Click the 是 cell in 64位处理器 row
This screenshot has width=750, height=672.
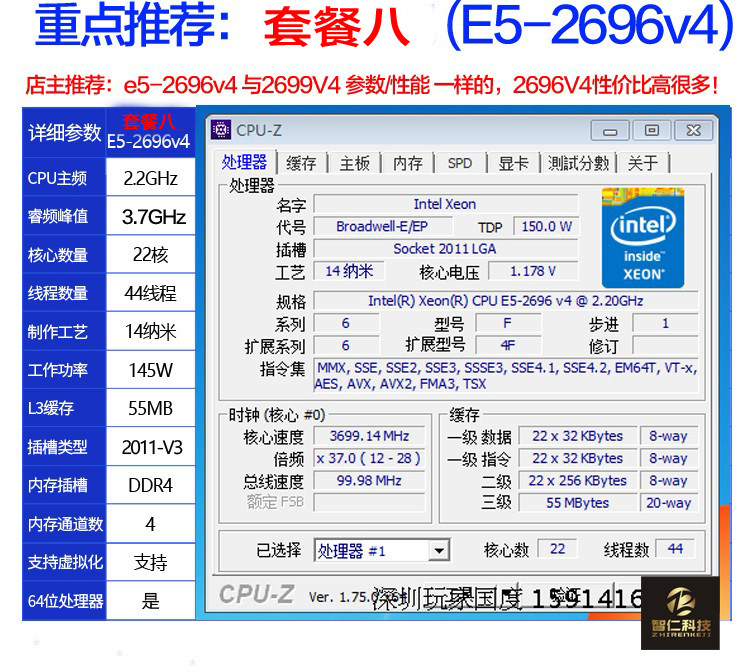(x=150, y=601)
